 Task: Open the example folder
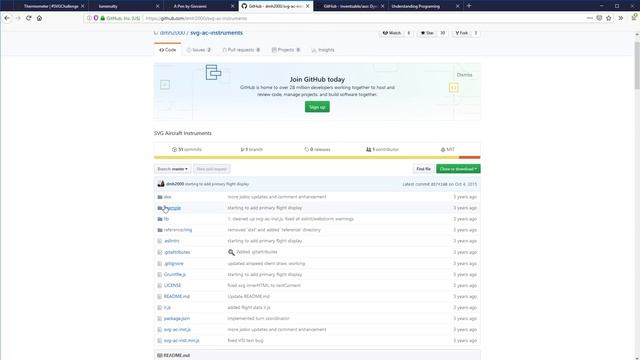(172, 208)
